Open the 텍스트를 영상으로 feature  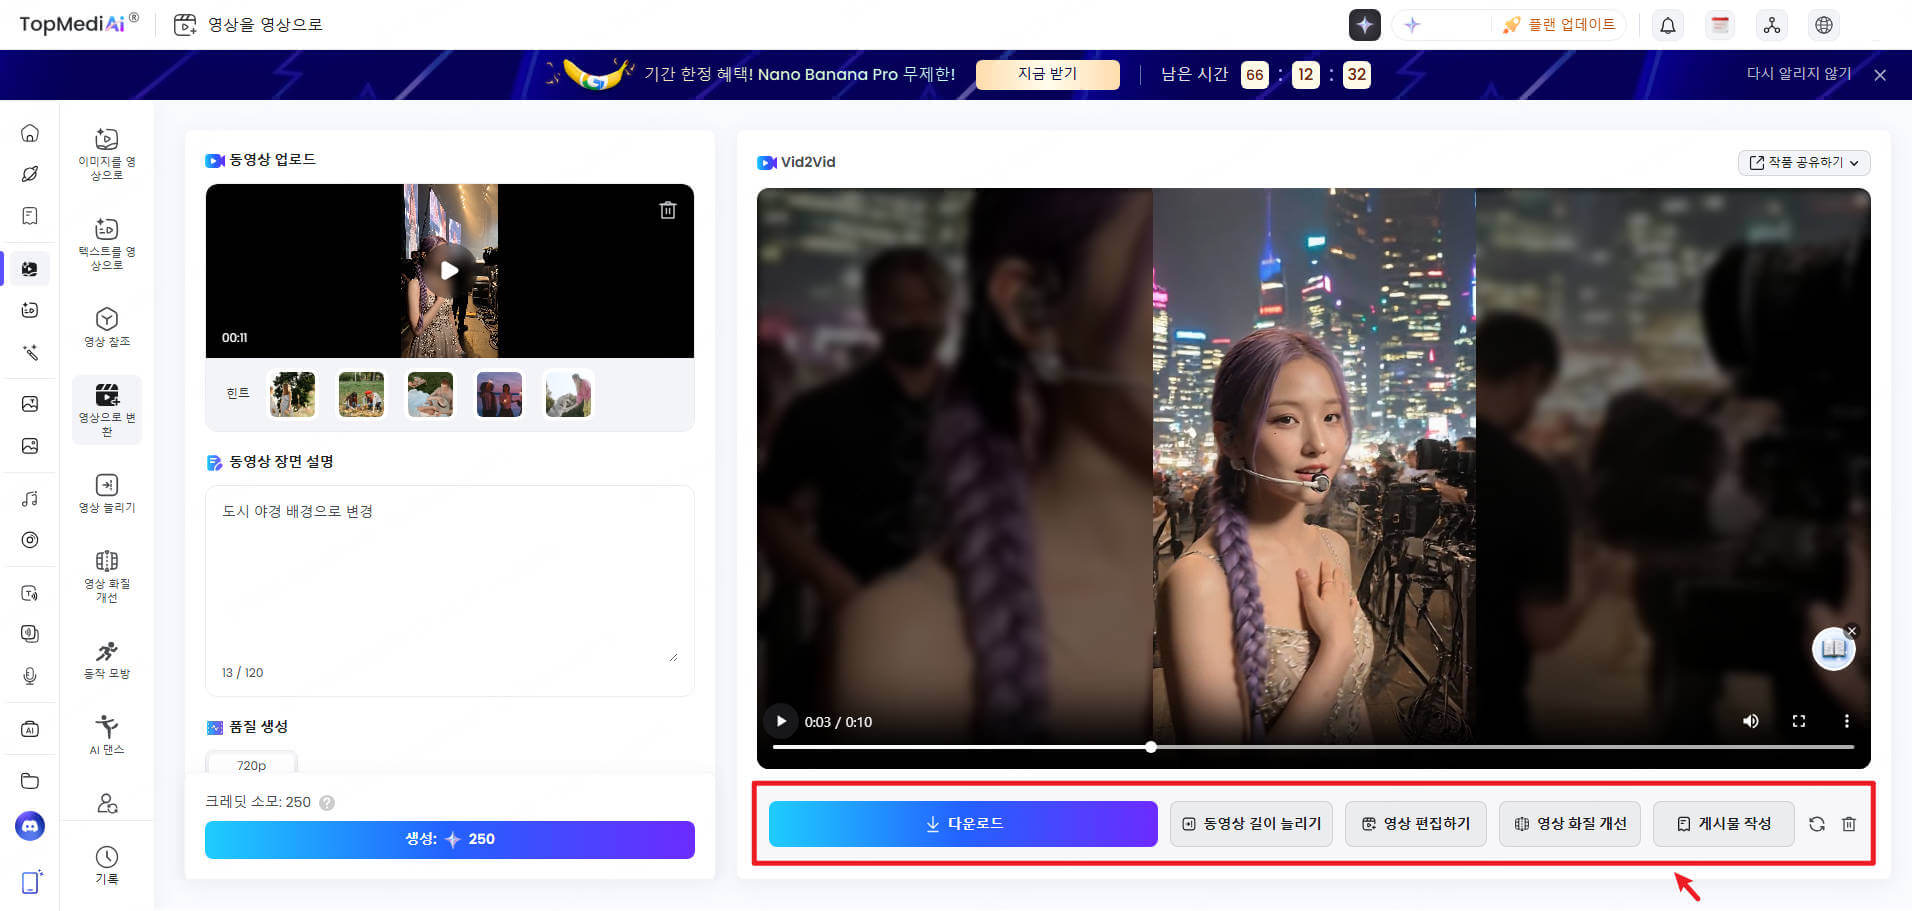tap(106, 242)
